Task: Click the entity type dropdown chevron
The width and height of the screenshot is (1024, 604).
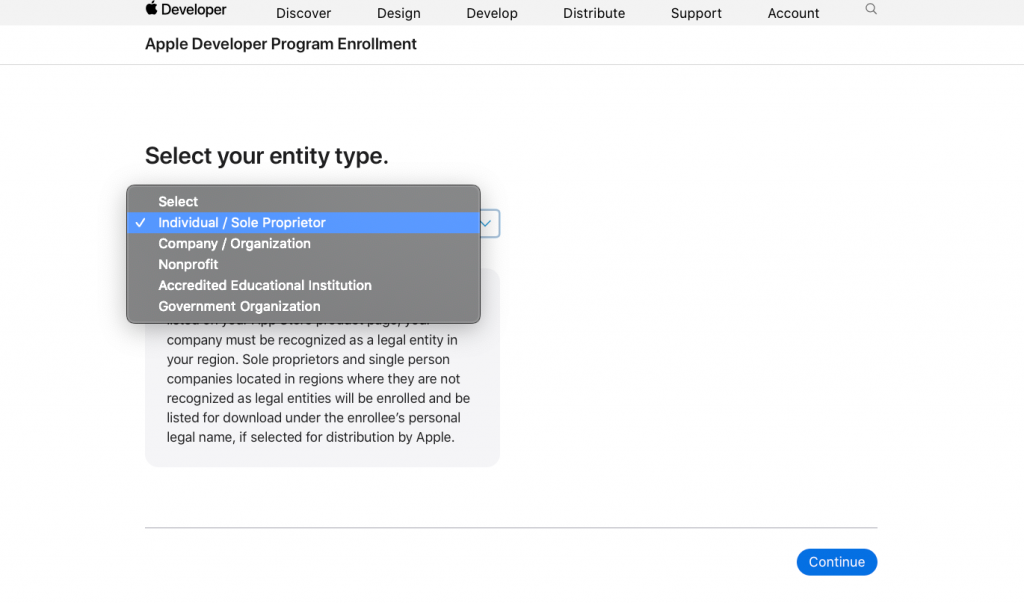Action: coord(487,223)
